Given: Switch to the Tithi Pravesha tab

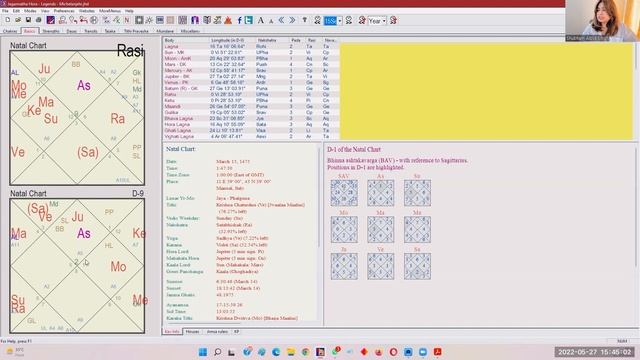Looking at the screenshot, I should 136,31.
